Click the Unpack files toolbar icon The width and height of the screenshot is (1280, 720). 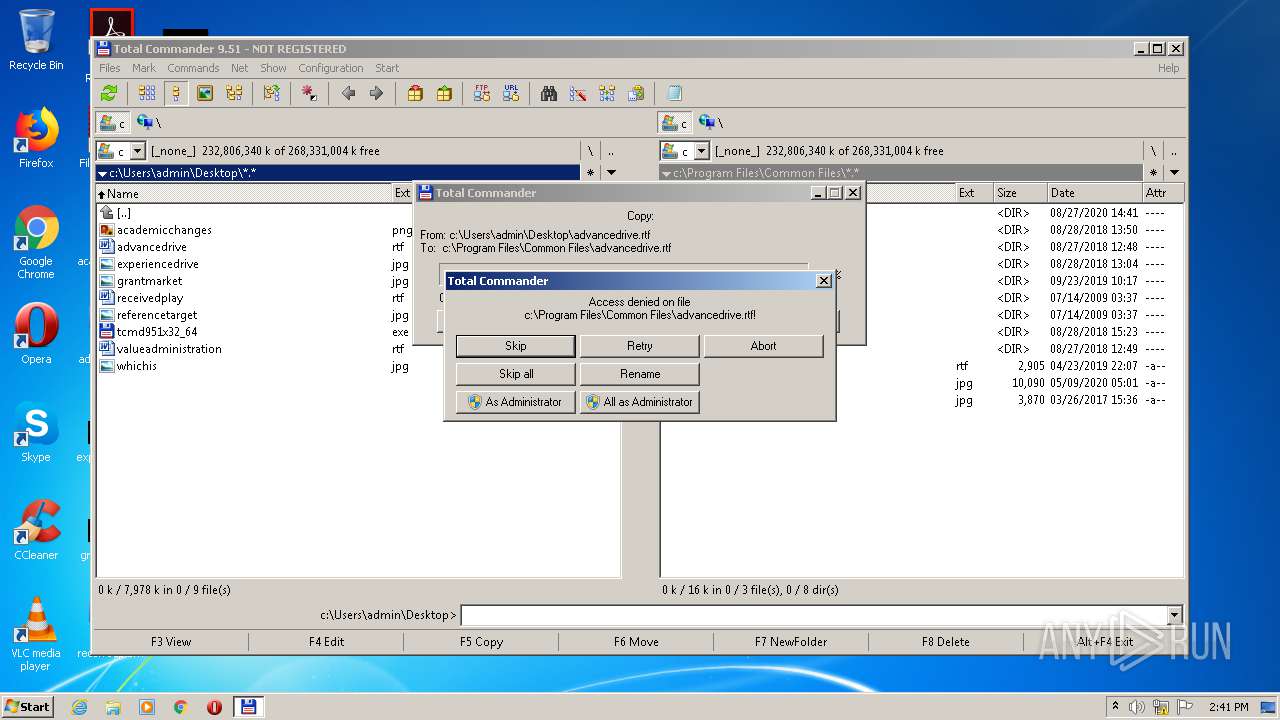[444, 93]
